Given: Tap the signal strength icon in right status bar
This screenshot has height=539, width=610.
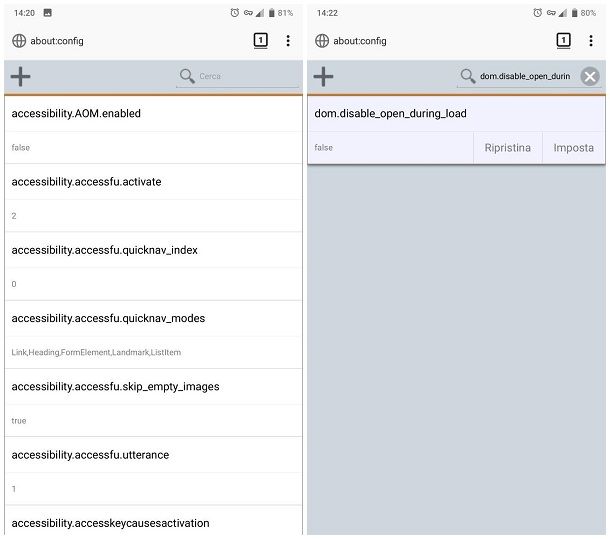Looking at the screenshot, I should (563, 13).
